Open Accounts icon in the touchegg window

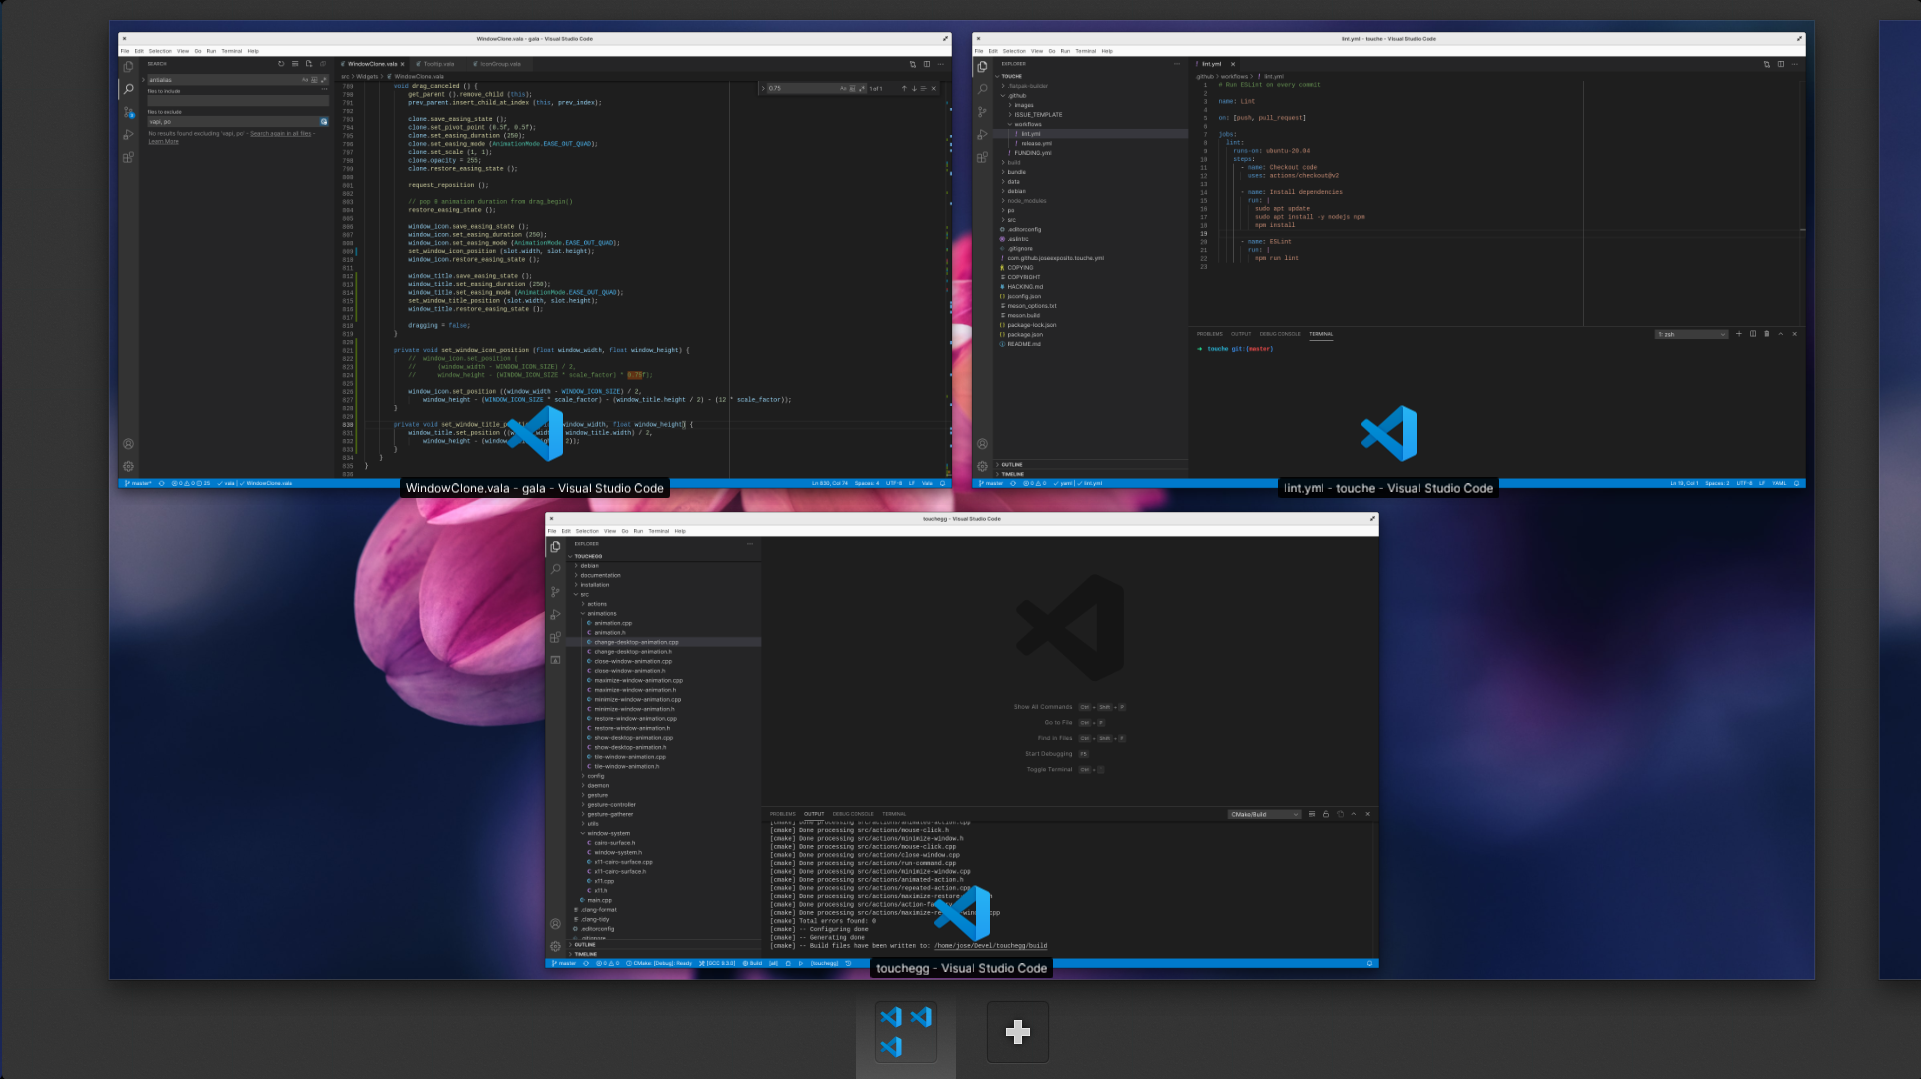[555, 924]
